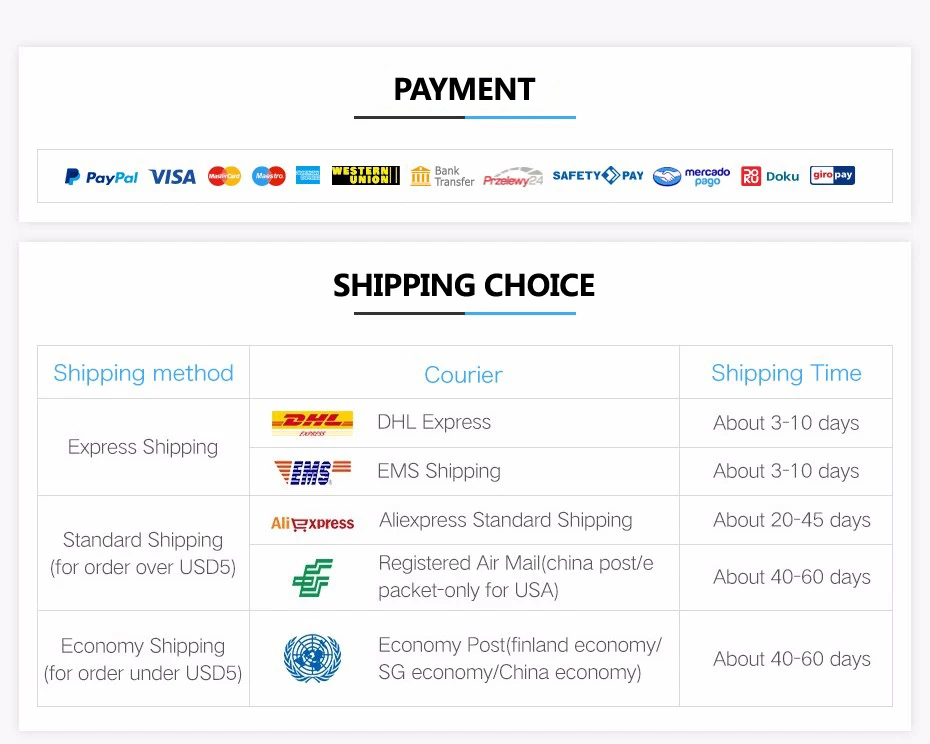Click the SafetyPay logo
The height and width of the screenshot is (744, 930).
598,176
